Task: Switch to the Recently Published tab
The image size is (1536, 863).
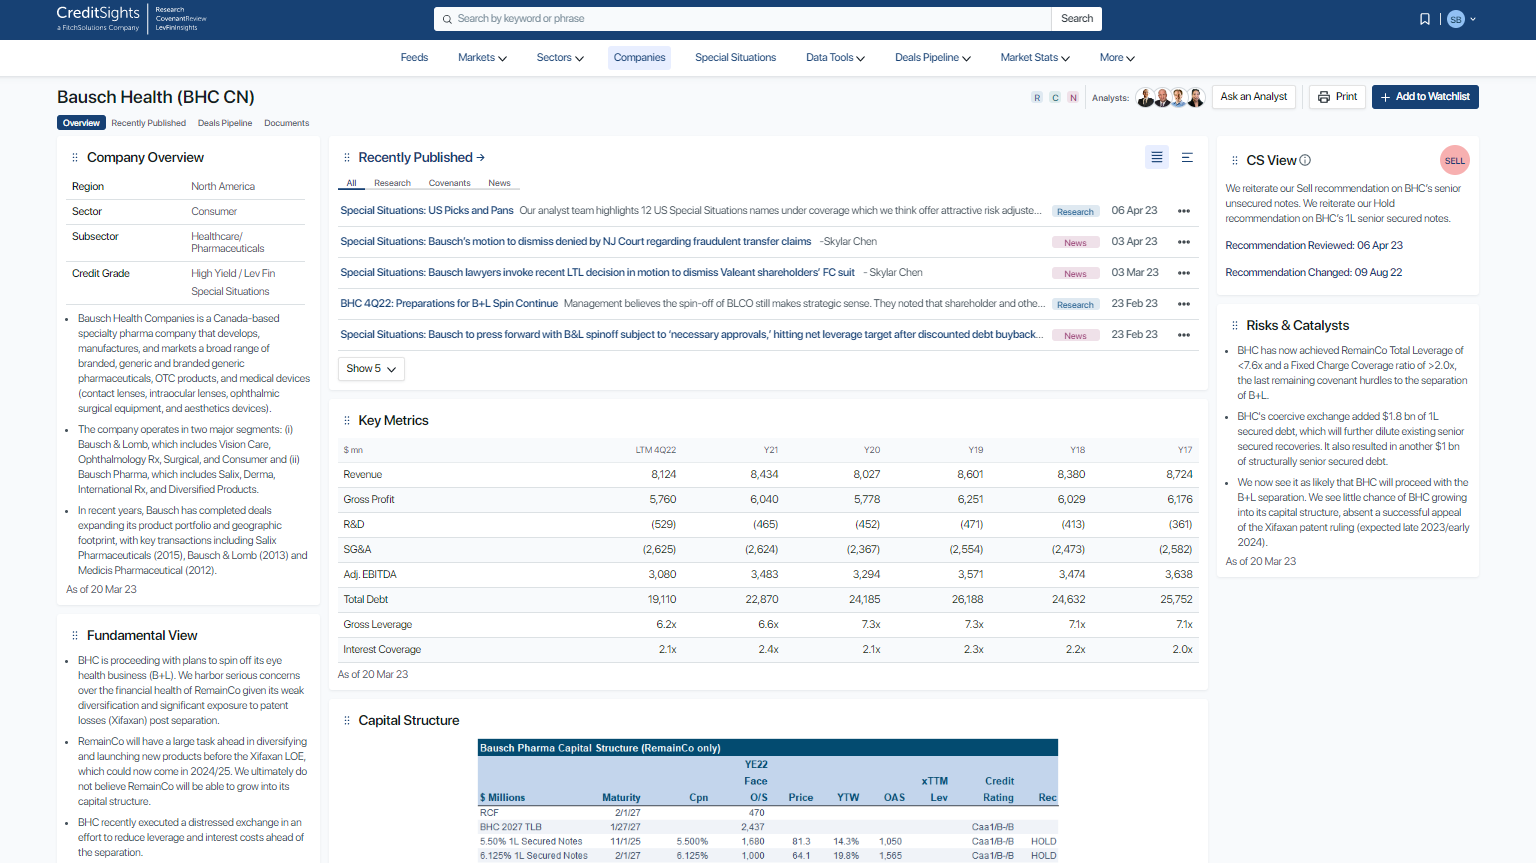Action: pyautogui.click(x=148, y=122)
